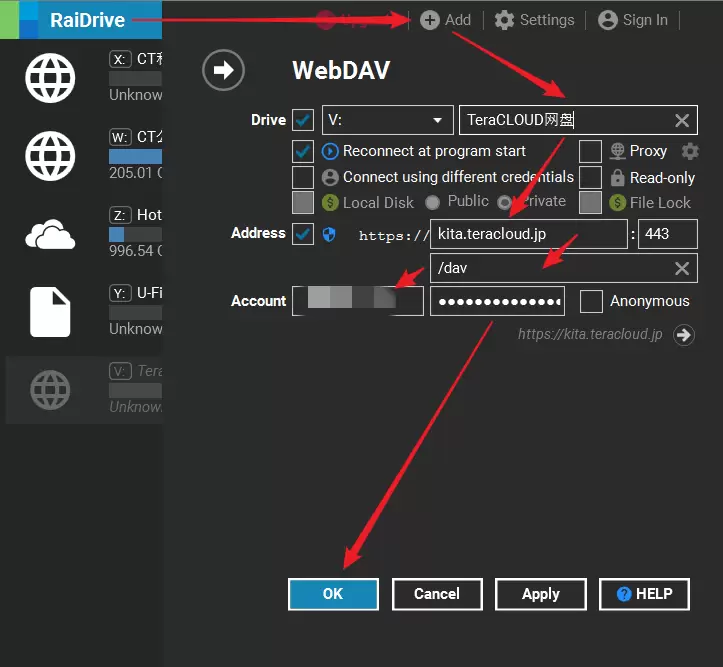The width and height of the screenshot is (723, 667).
Task: Click the blue shield icon next to Address
Action: click(329, 235)
